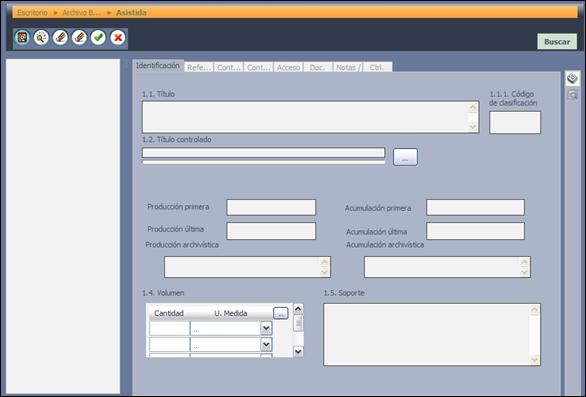Click the Volumen table scroll down arrow
The height and width of the screenshot is (397, 586).
298,351
